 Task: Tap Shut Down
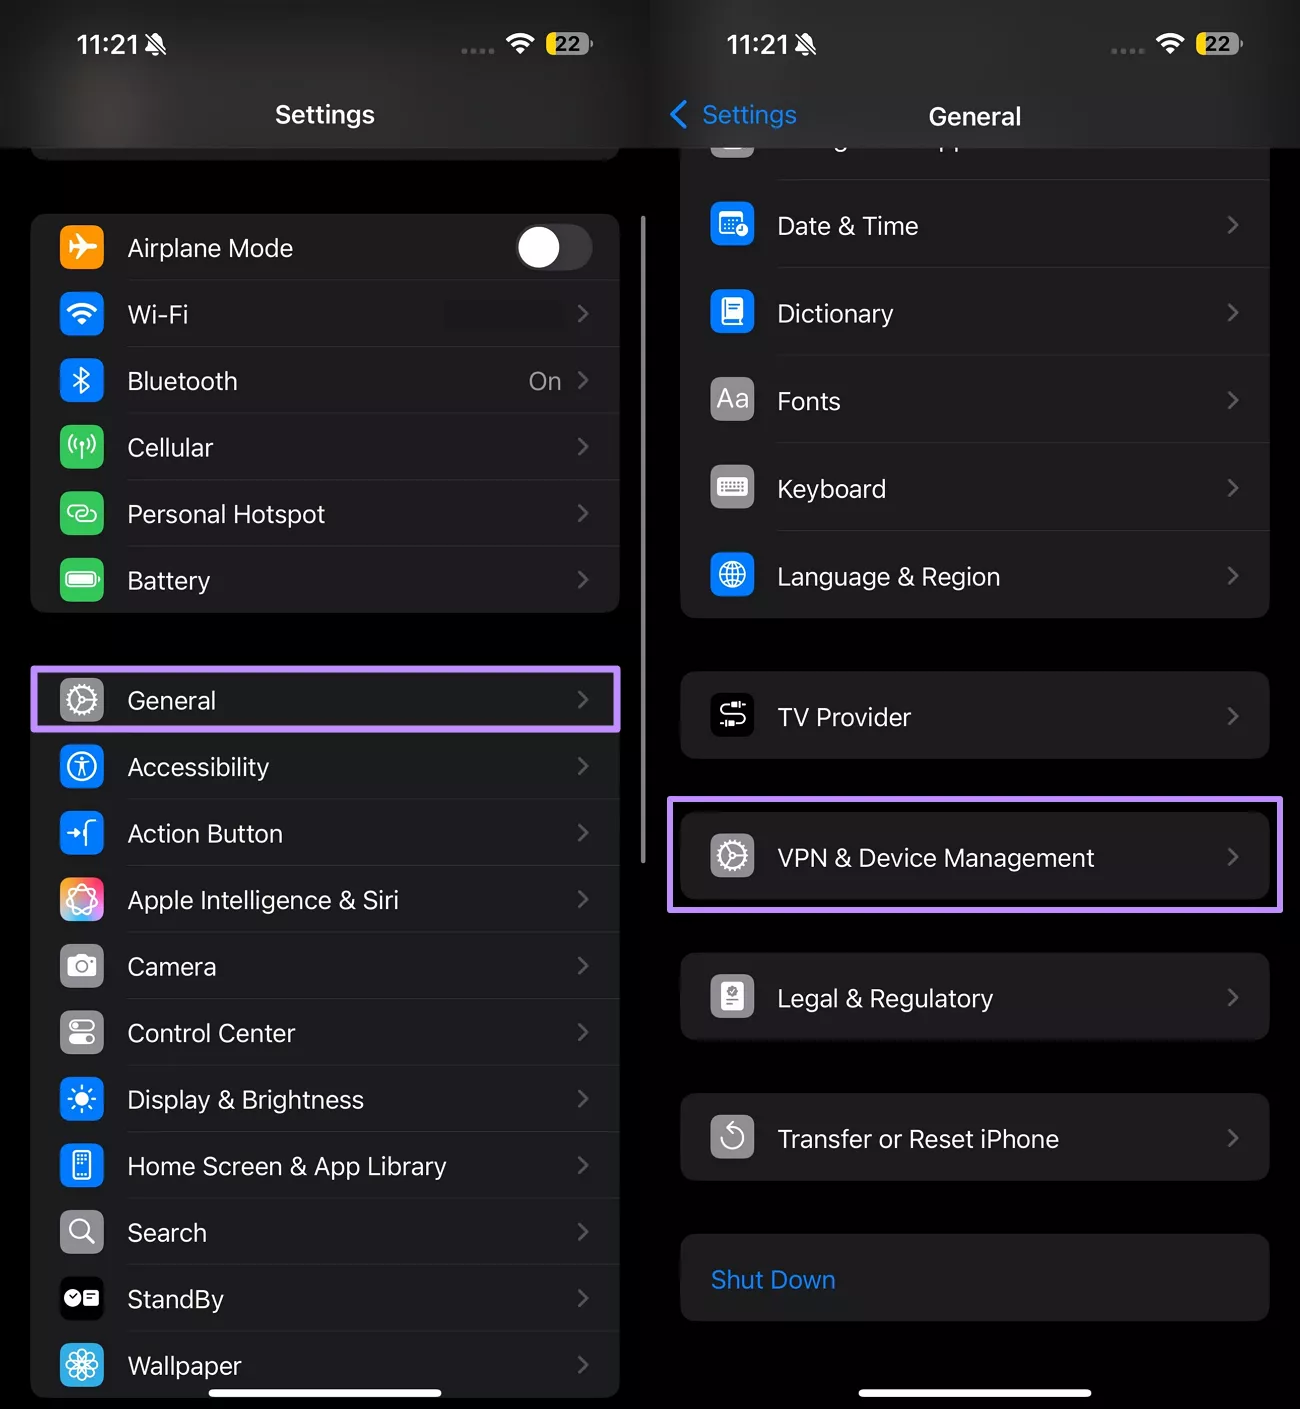pyautogui.click(x=772, y=1279)
